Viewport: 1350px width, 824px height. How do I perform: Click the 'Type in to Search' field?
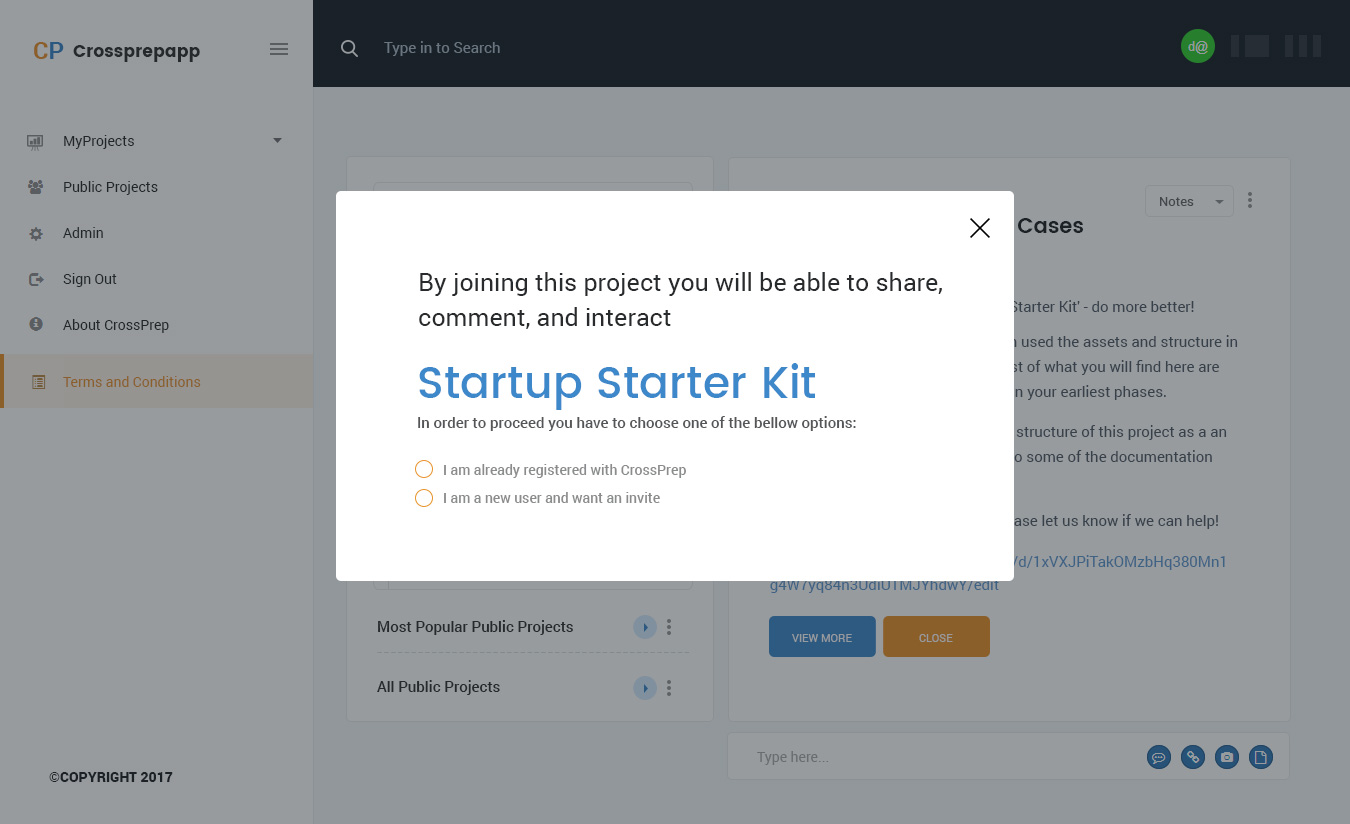[x=600, y=48]
